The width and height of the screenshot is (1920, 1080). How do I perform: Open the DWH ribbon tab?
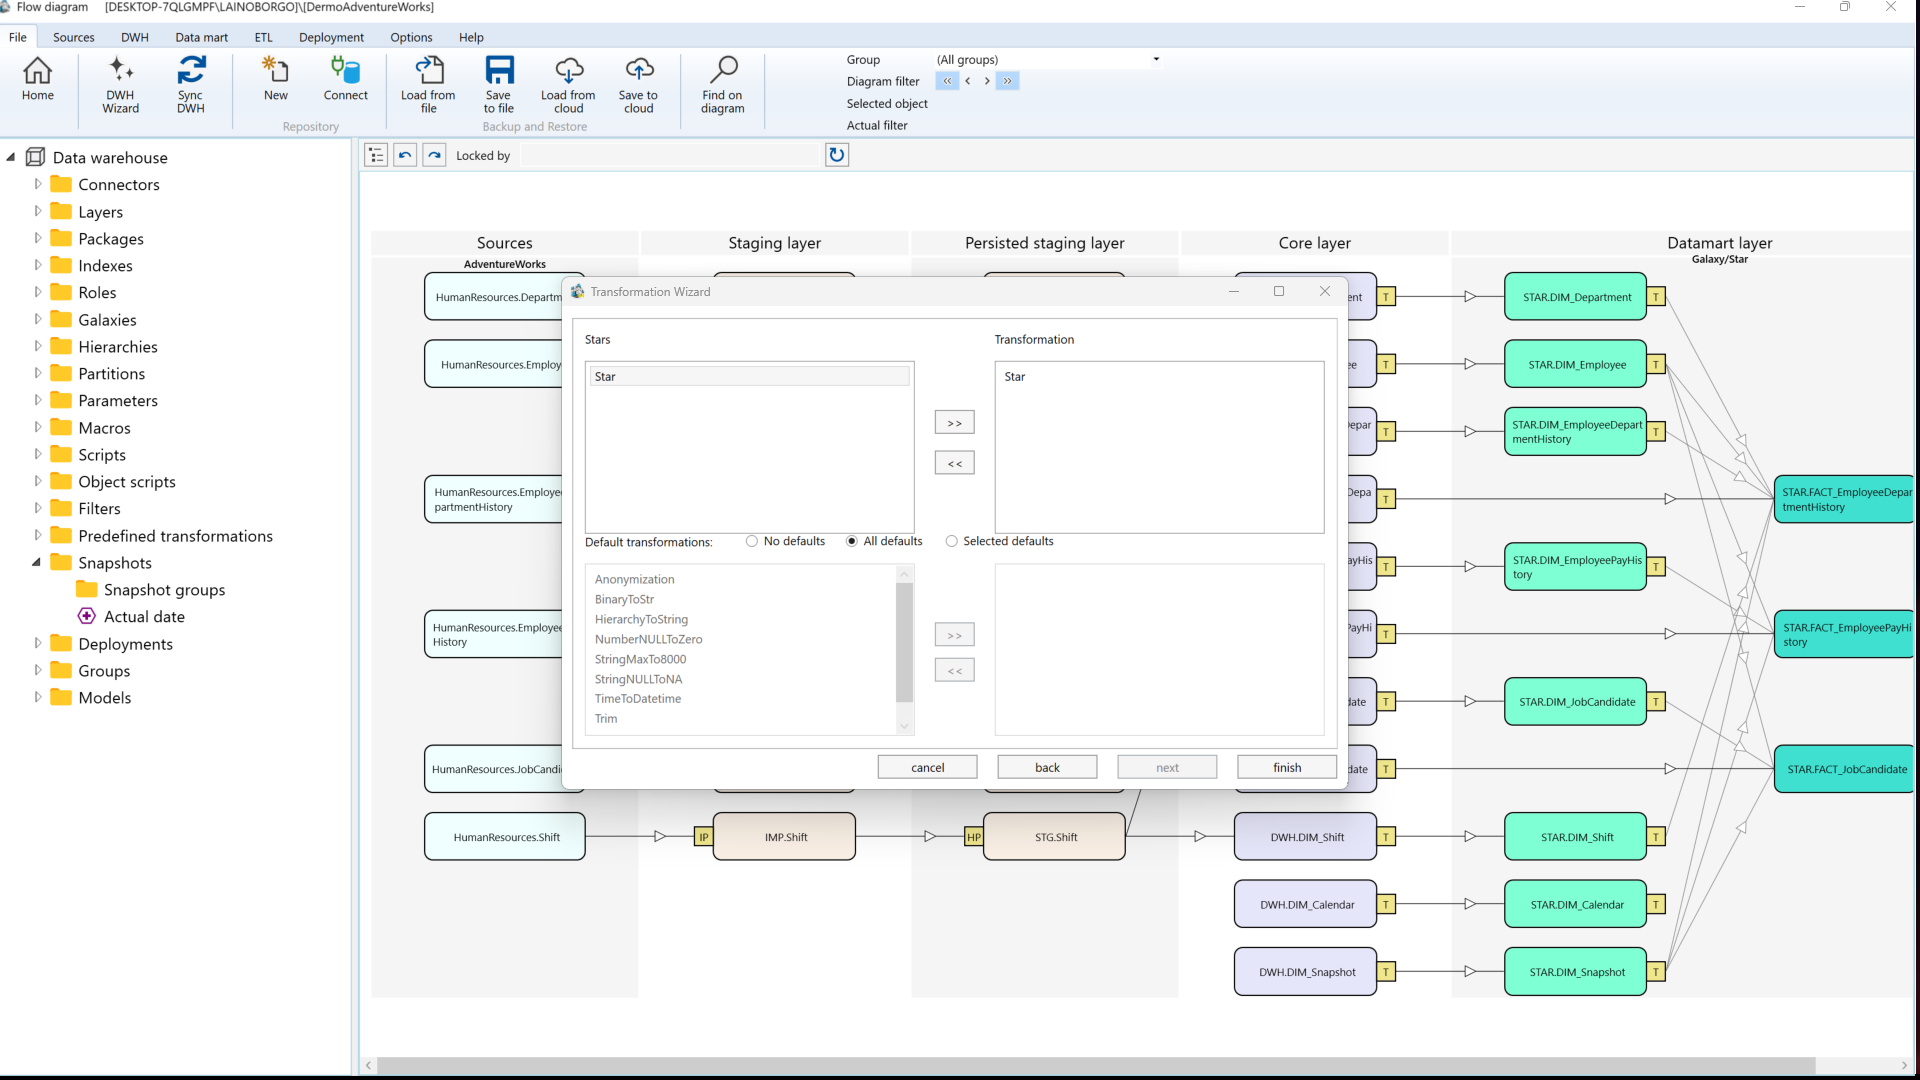pyautogui.click(x=135, y=37)
